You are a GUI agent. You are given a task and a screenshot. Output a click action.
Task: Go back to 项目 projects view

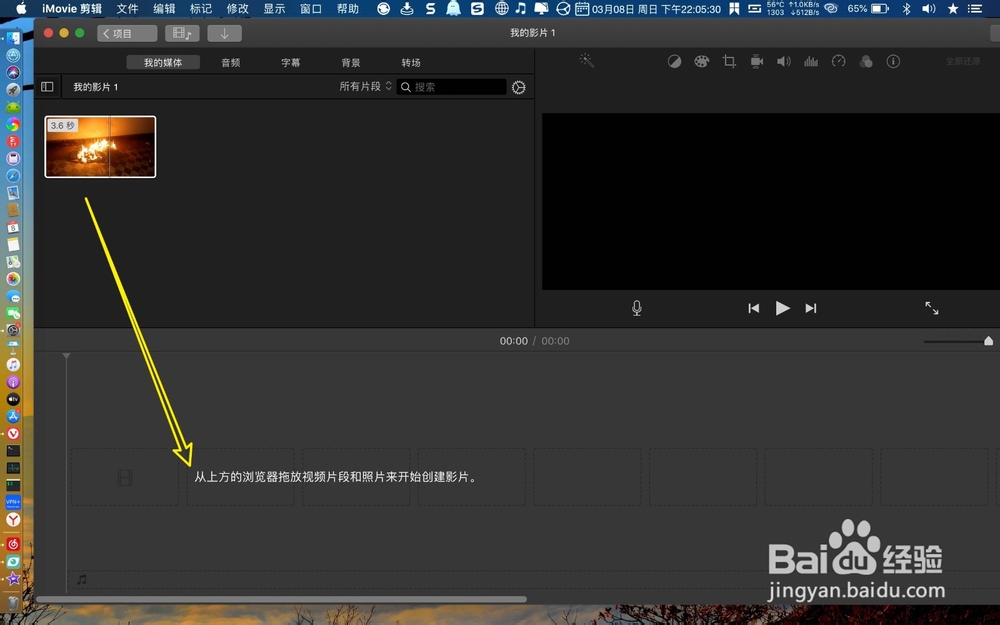127,33
